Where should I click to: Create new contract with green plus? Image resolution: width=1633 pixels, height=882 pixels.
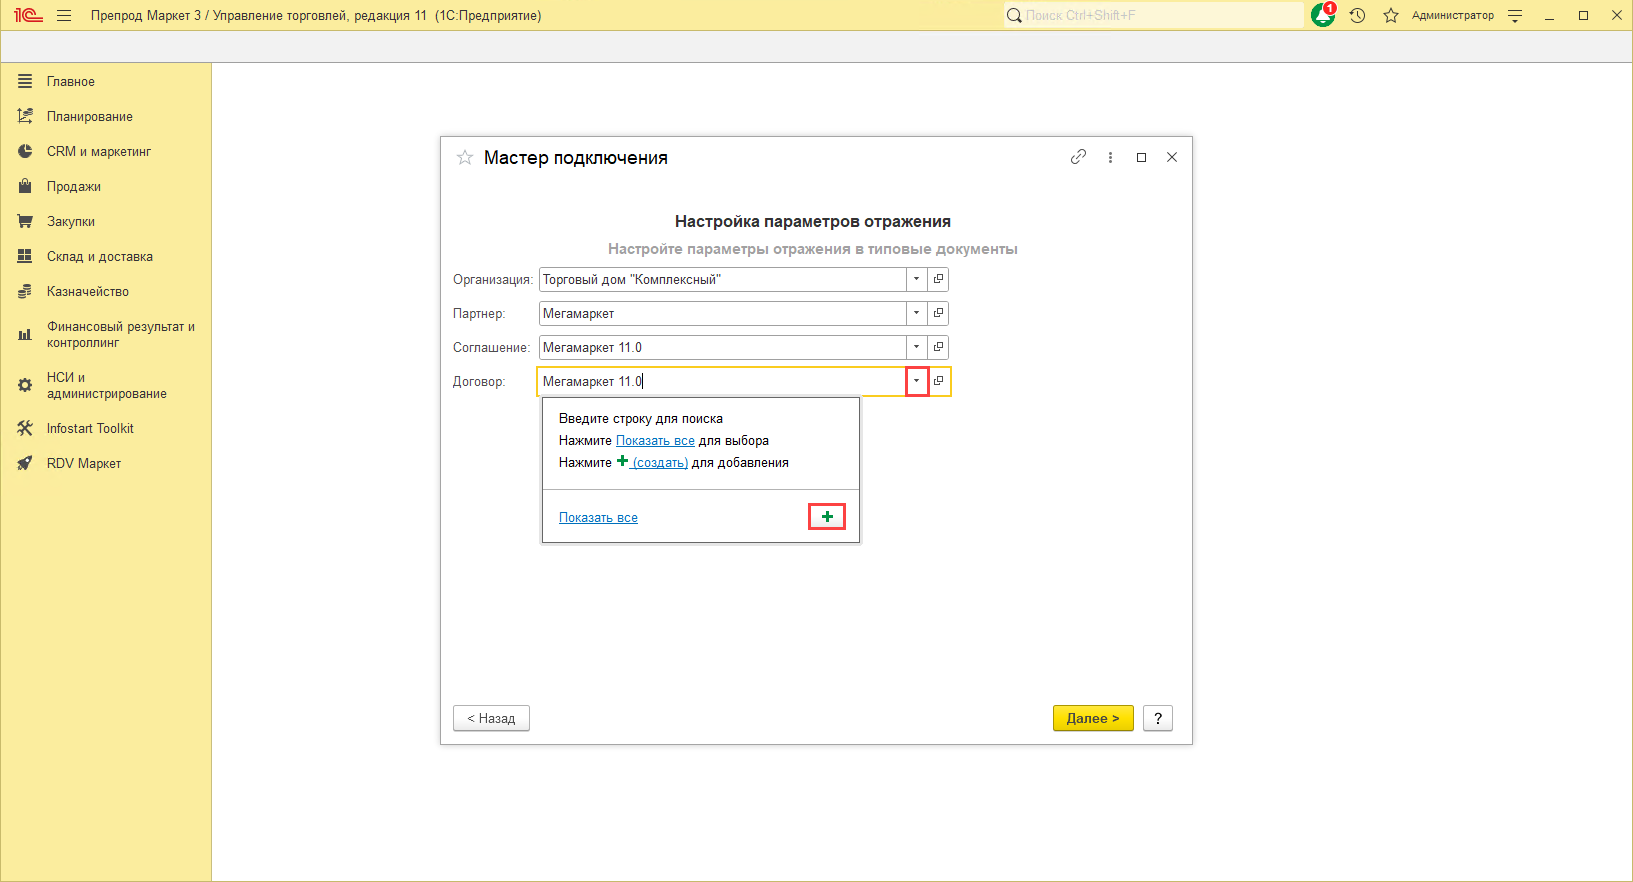click(x=827, y=517)
